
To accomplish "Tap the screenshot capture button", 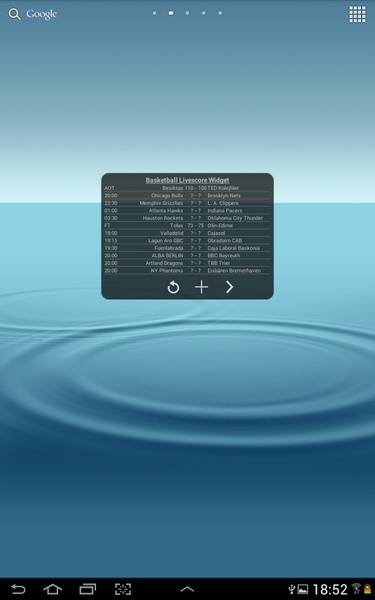I will pos(123,589).
